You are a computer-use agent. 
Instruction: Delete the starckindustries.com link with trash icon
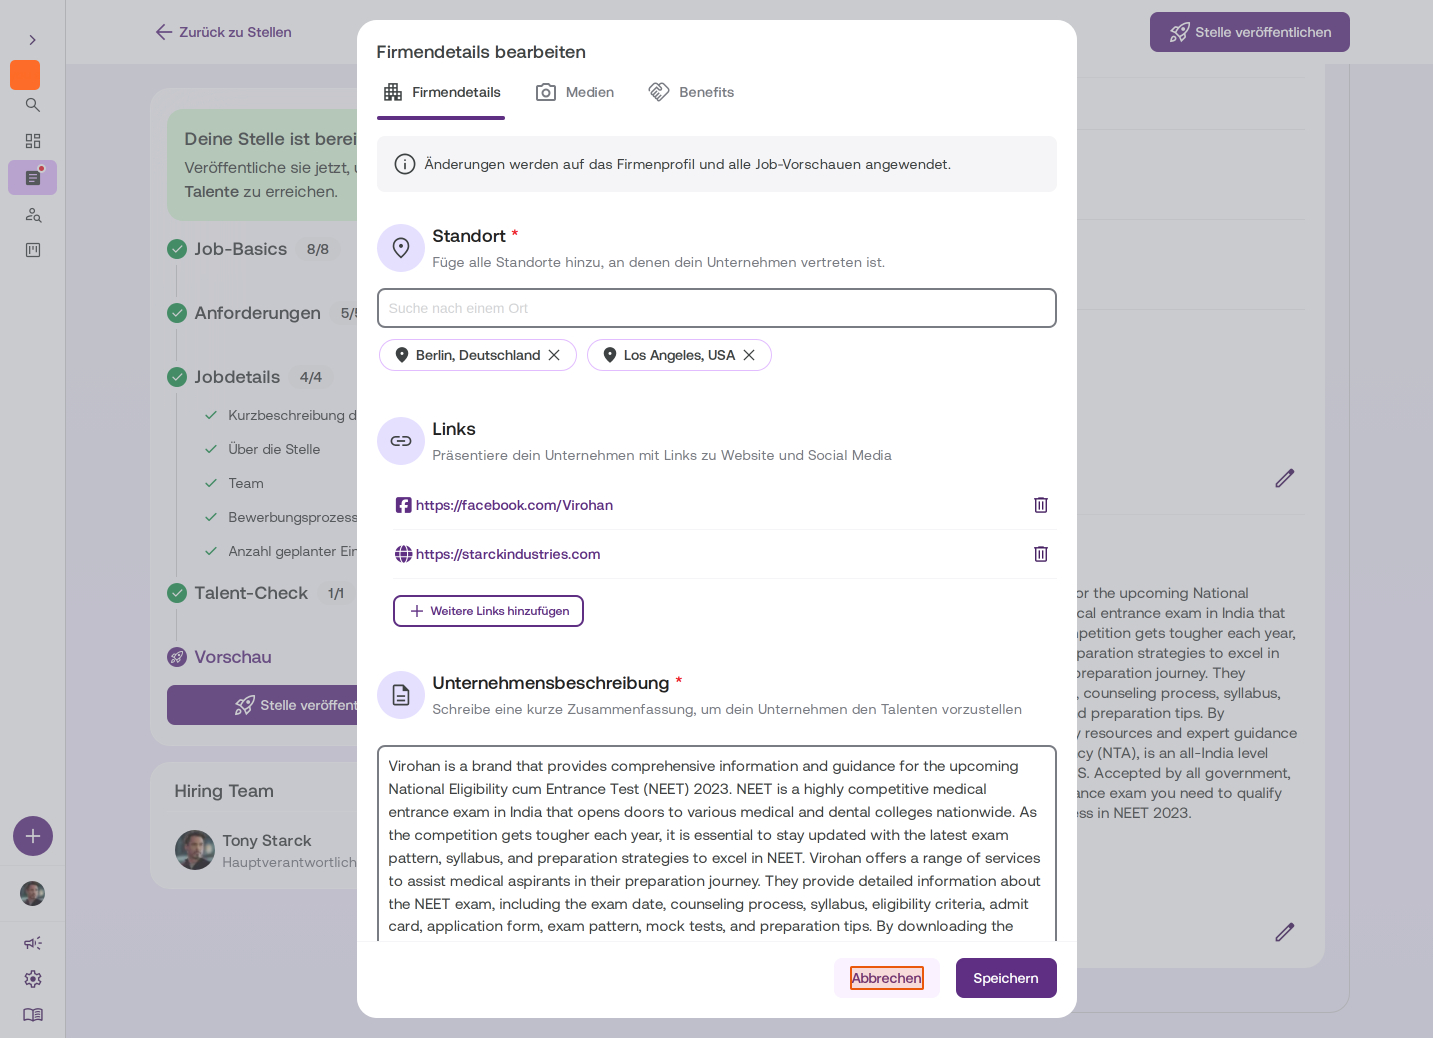(1041, 554)
